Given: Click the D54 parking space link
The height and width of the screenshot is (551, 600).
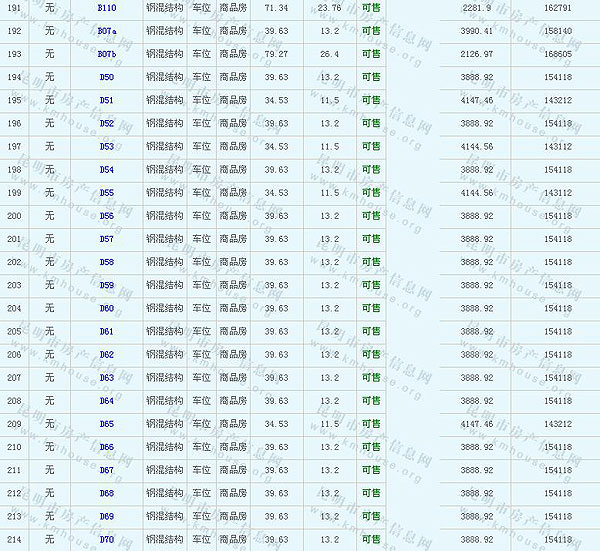Looking at the screenshot, I should click(x=107, y=170).
